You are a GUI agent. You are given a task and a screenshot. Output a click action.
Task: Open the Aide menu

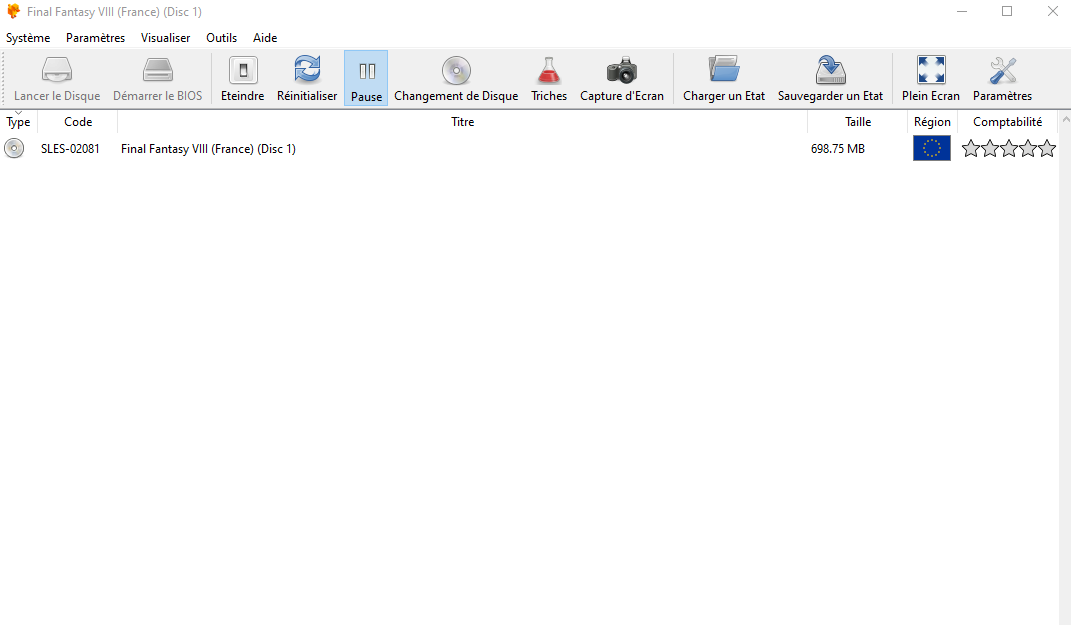click(x=265, y=38)
